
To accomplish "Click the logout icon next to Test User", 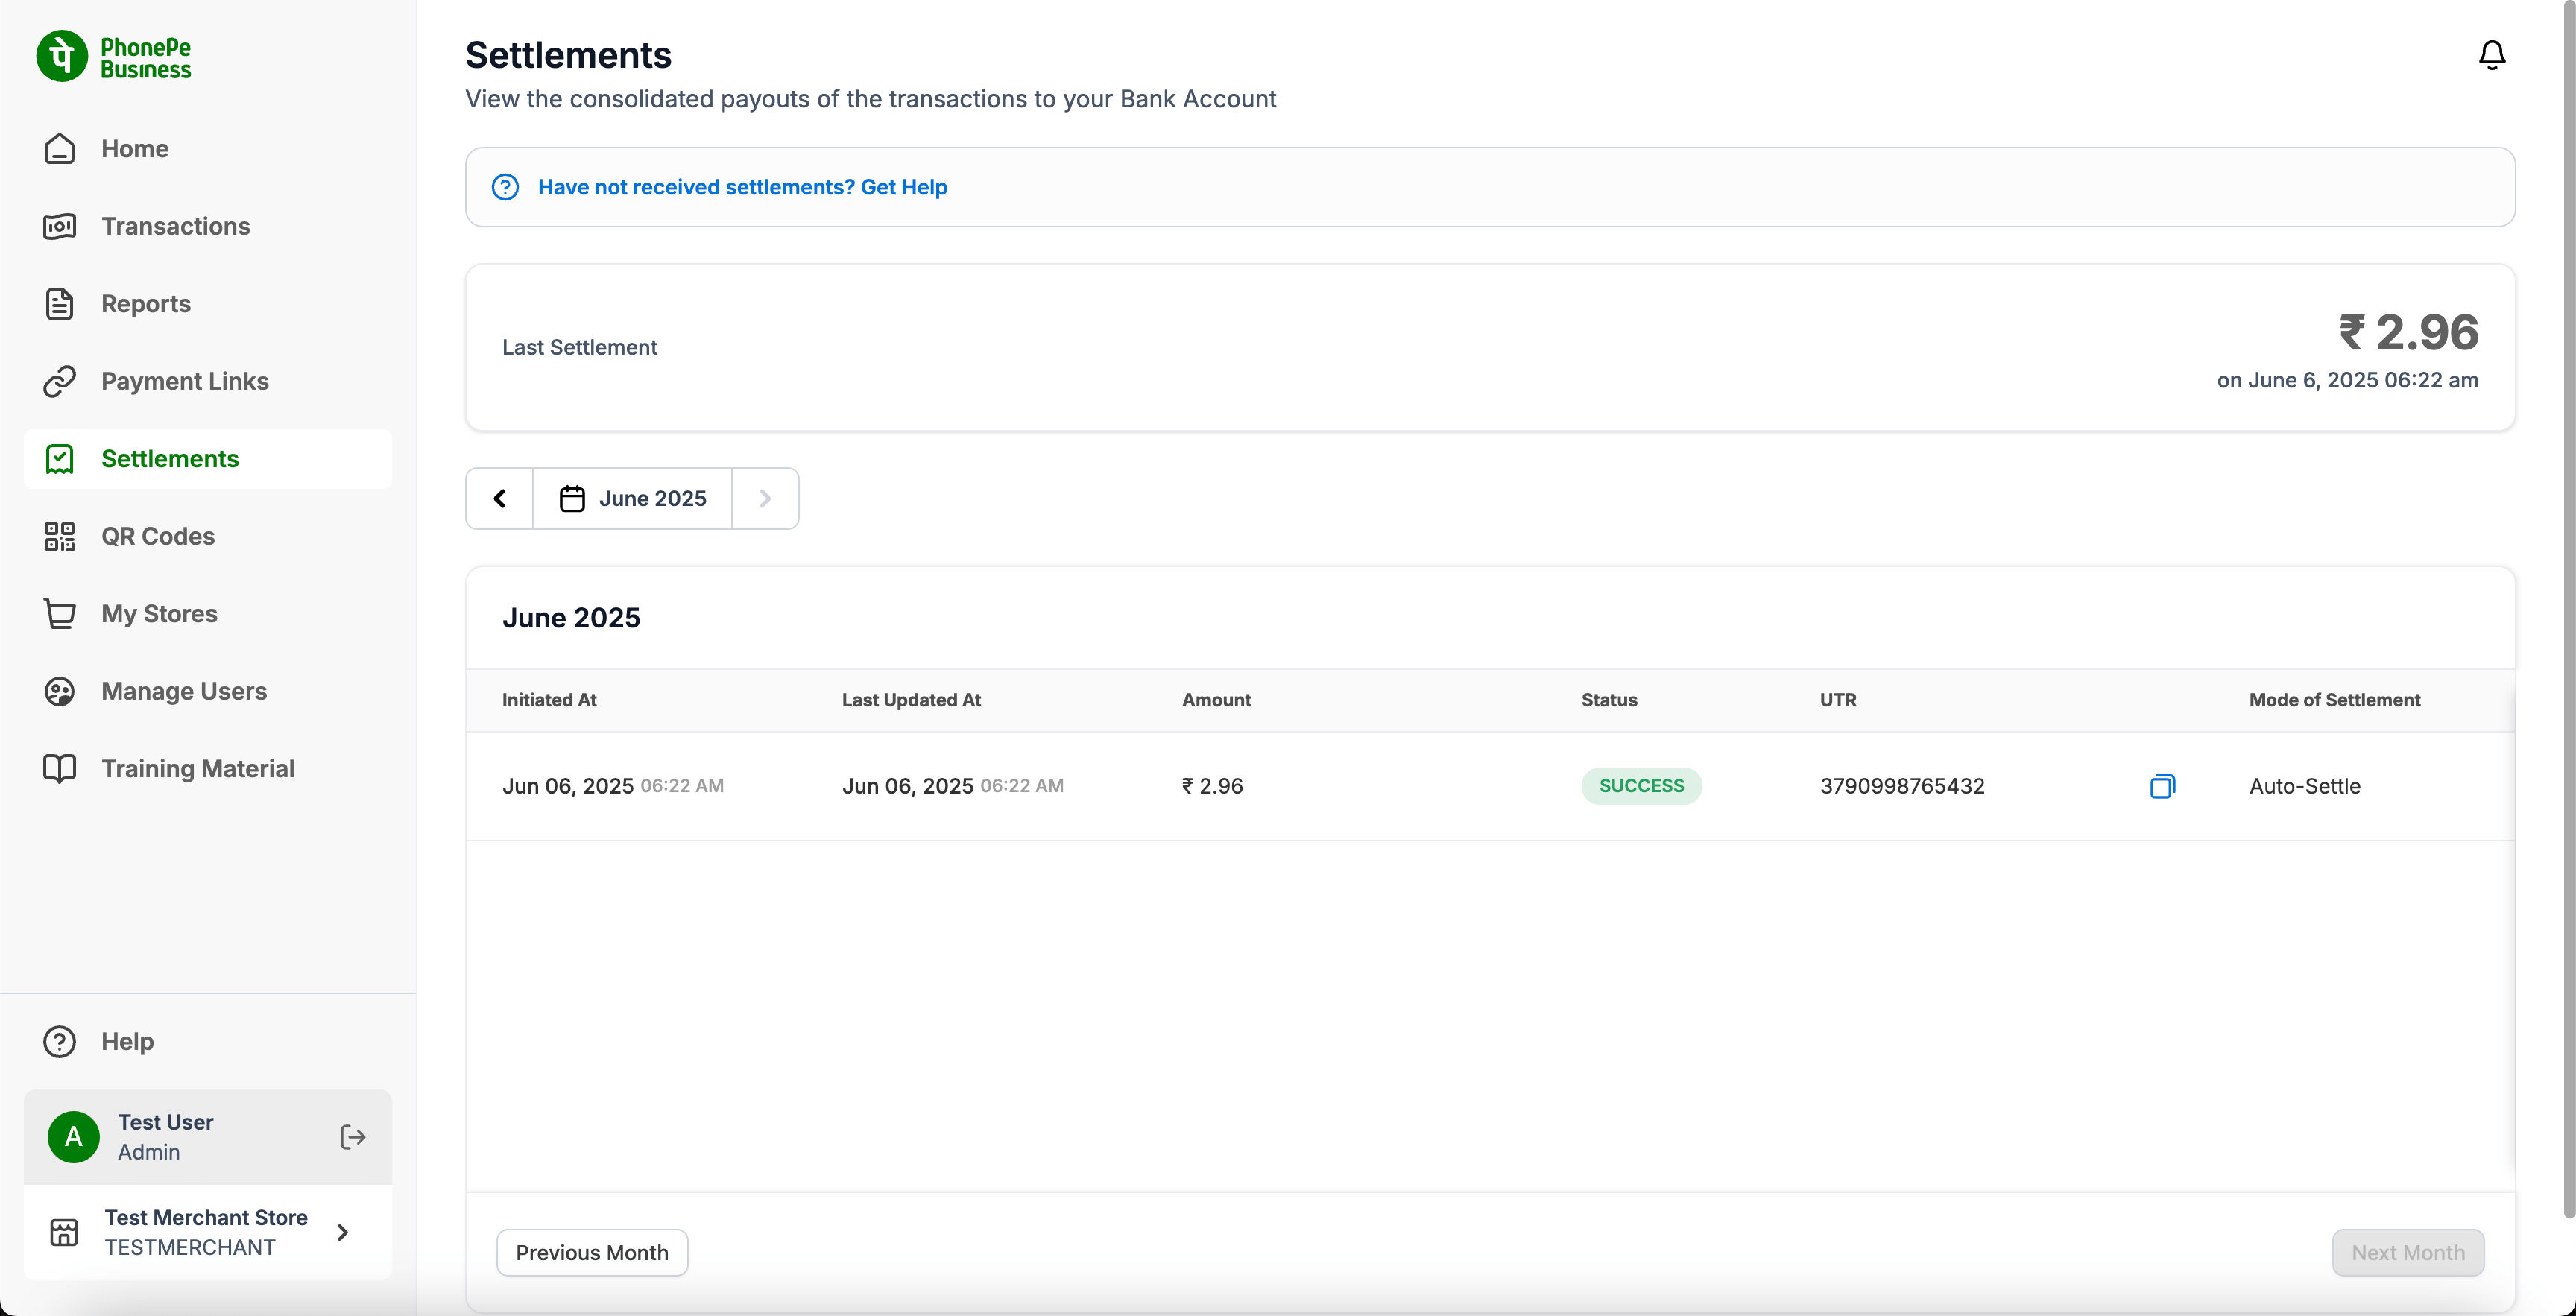I will (352, 1137).
